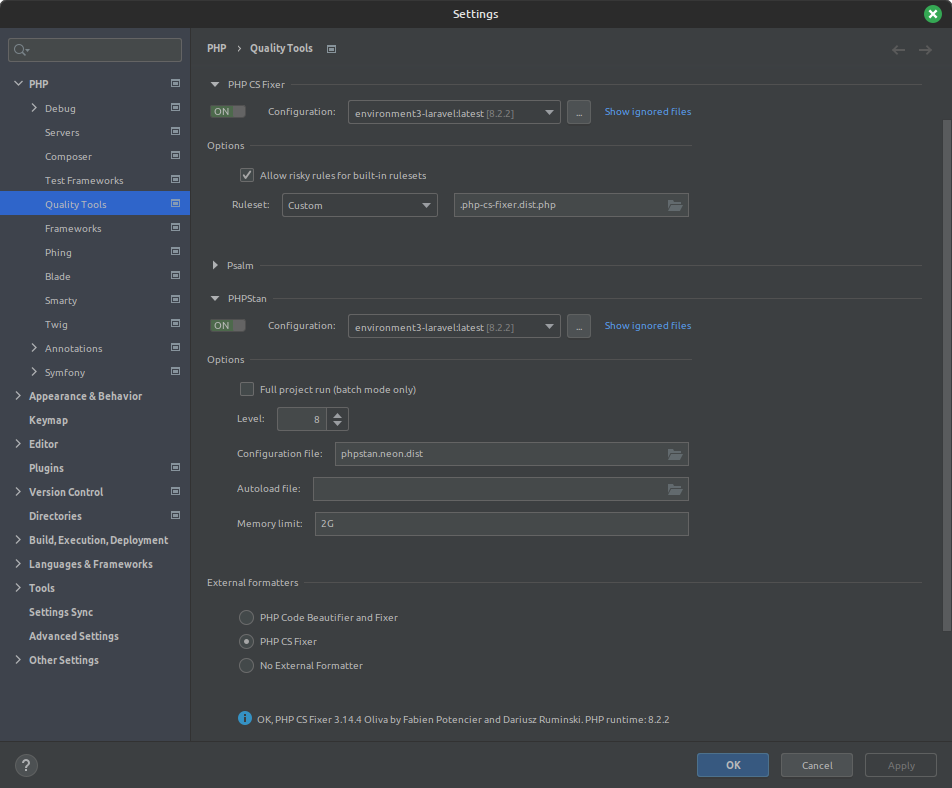Open the Ruleset Custom dropdown
Viewport: 952px width, 788px height.
coord(359,205)
